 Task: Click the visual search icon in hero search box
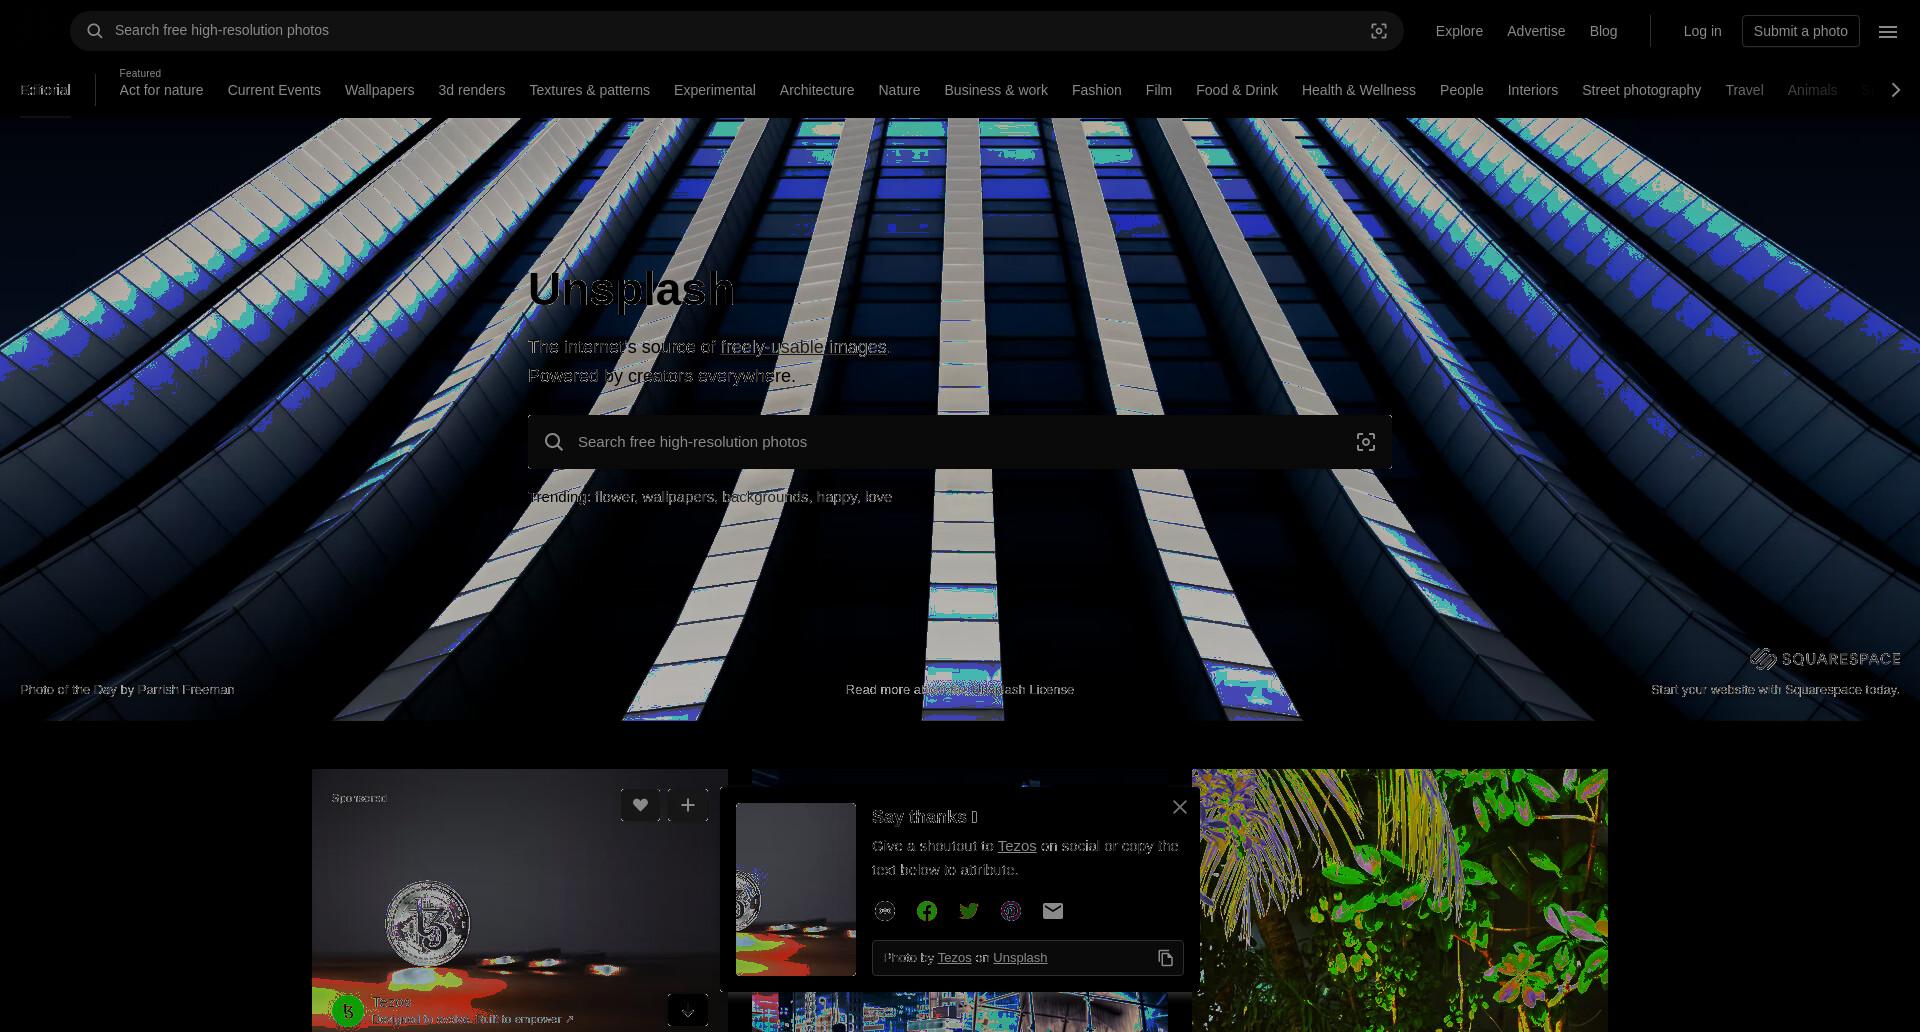click(1366, 442)
